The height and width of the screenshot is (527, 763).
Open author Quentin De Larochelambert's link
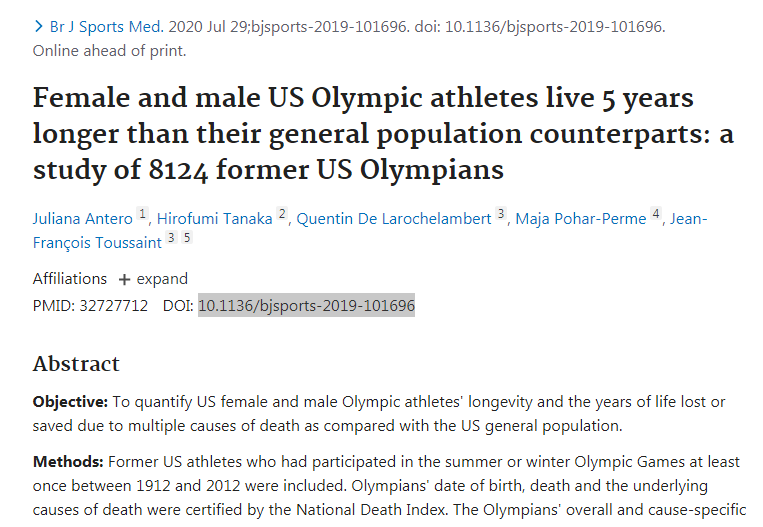pyautogui.click(x=394, y=218)
